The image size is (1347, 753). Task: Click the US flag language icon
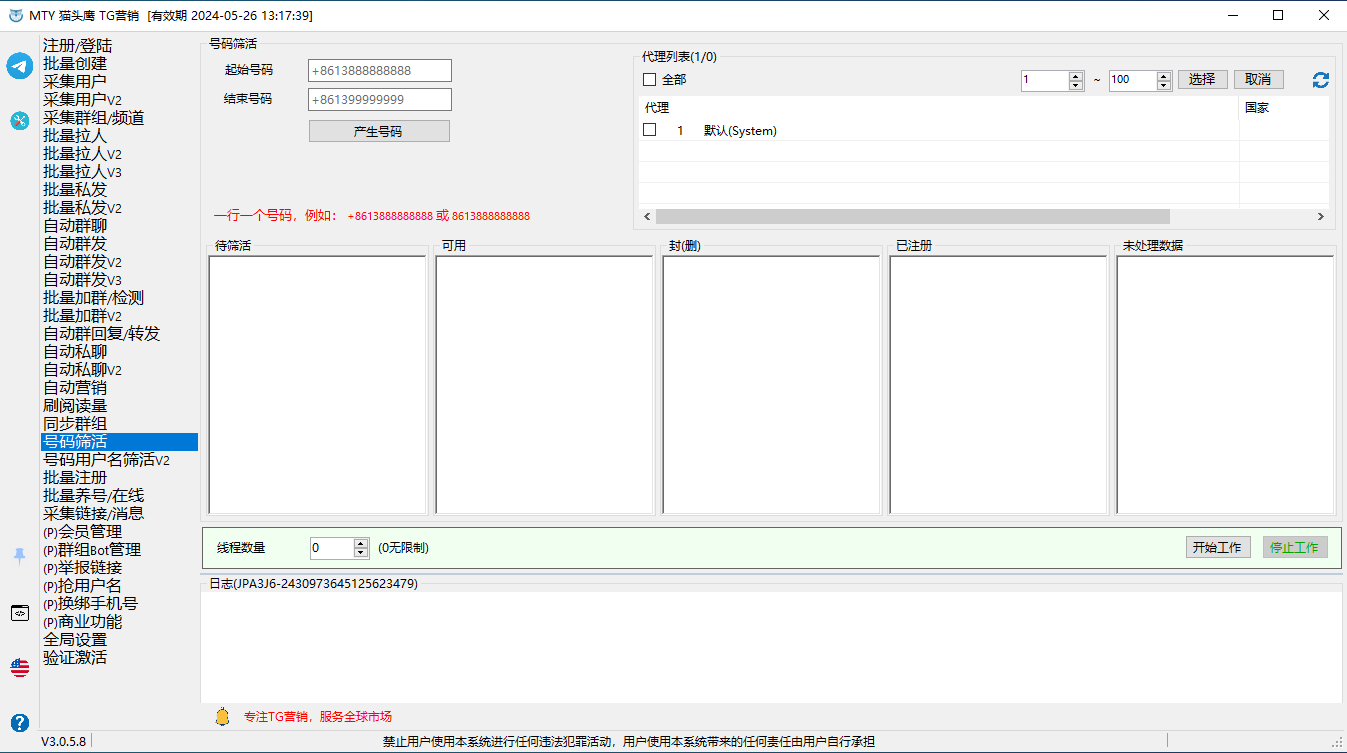[x=19, y=667]
